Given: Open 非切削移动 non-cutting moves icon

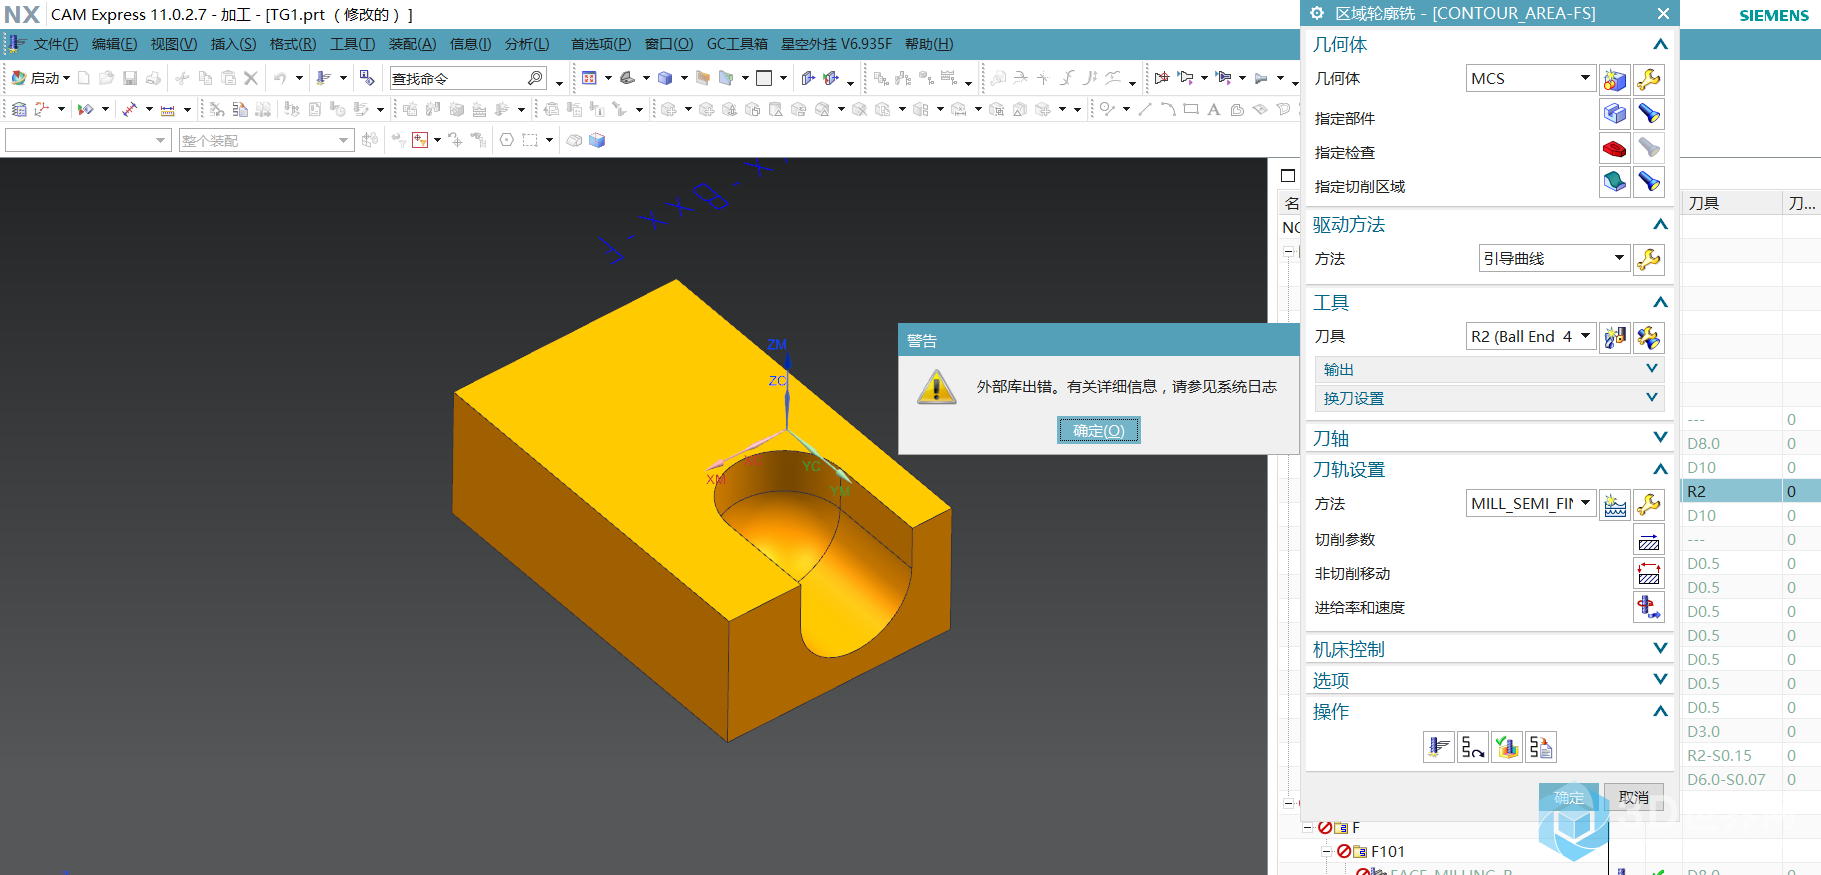Looking at the screenshot, I should coord(1648,574).
